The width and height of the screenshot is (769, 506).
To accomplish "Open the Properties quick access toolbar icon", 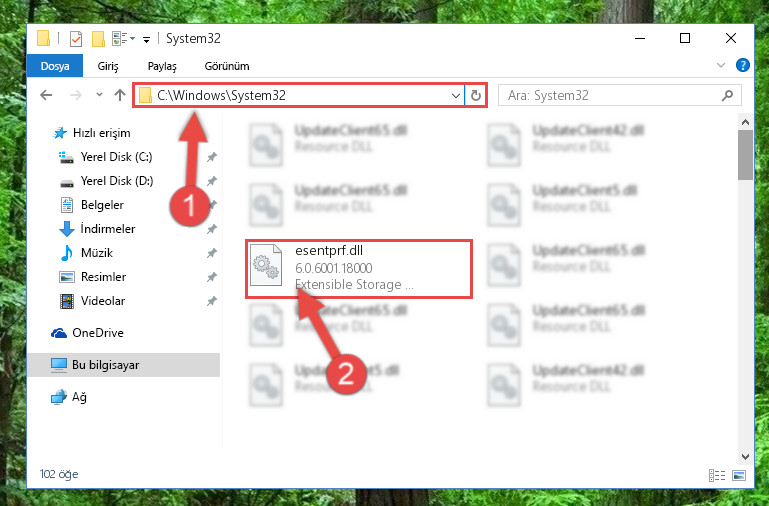I will click(x=76, y=38).
